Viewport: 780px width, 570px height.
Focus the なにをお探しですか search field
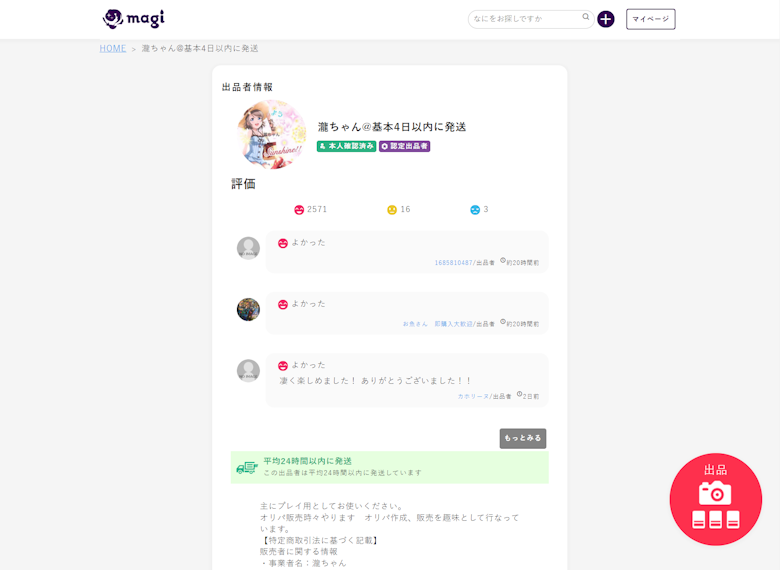point(525,19)
